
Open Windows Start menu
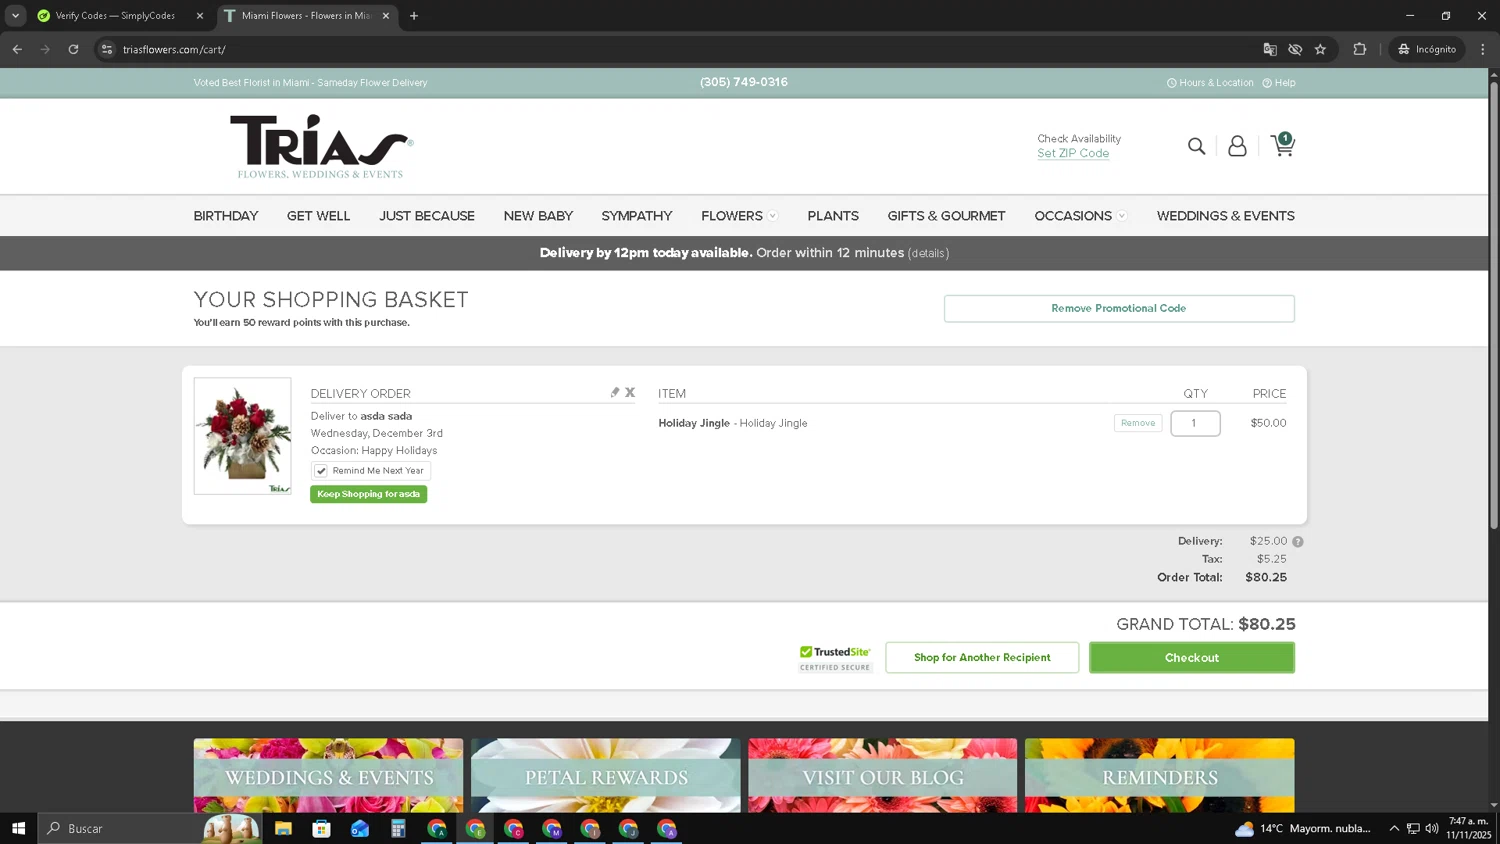(x=18, y=828)
